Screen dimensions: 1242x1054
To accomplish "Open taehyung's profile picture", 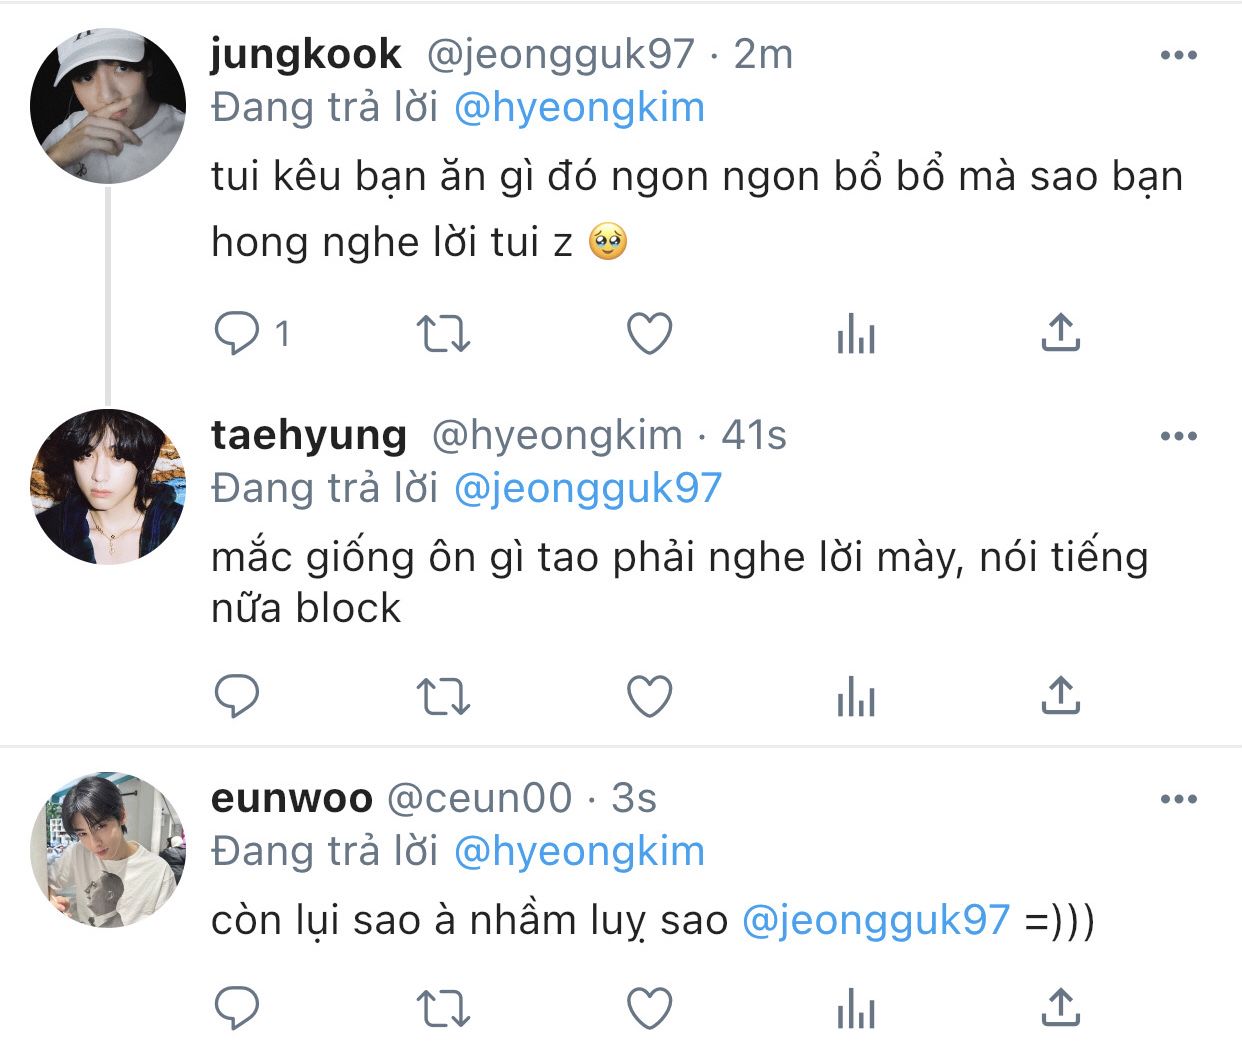I will [x=108, y=487].
